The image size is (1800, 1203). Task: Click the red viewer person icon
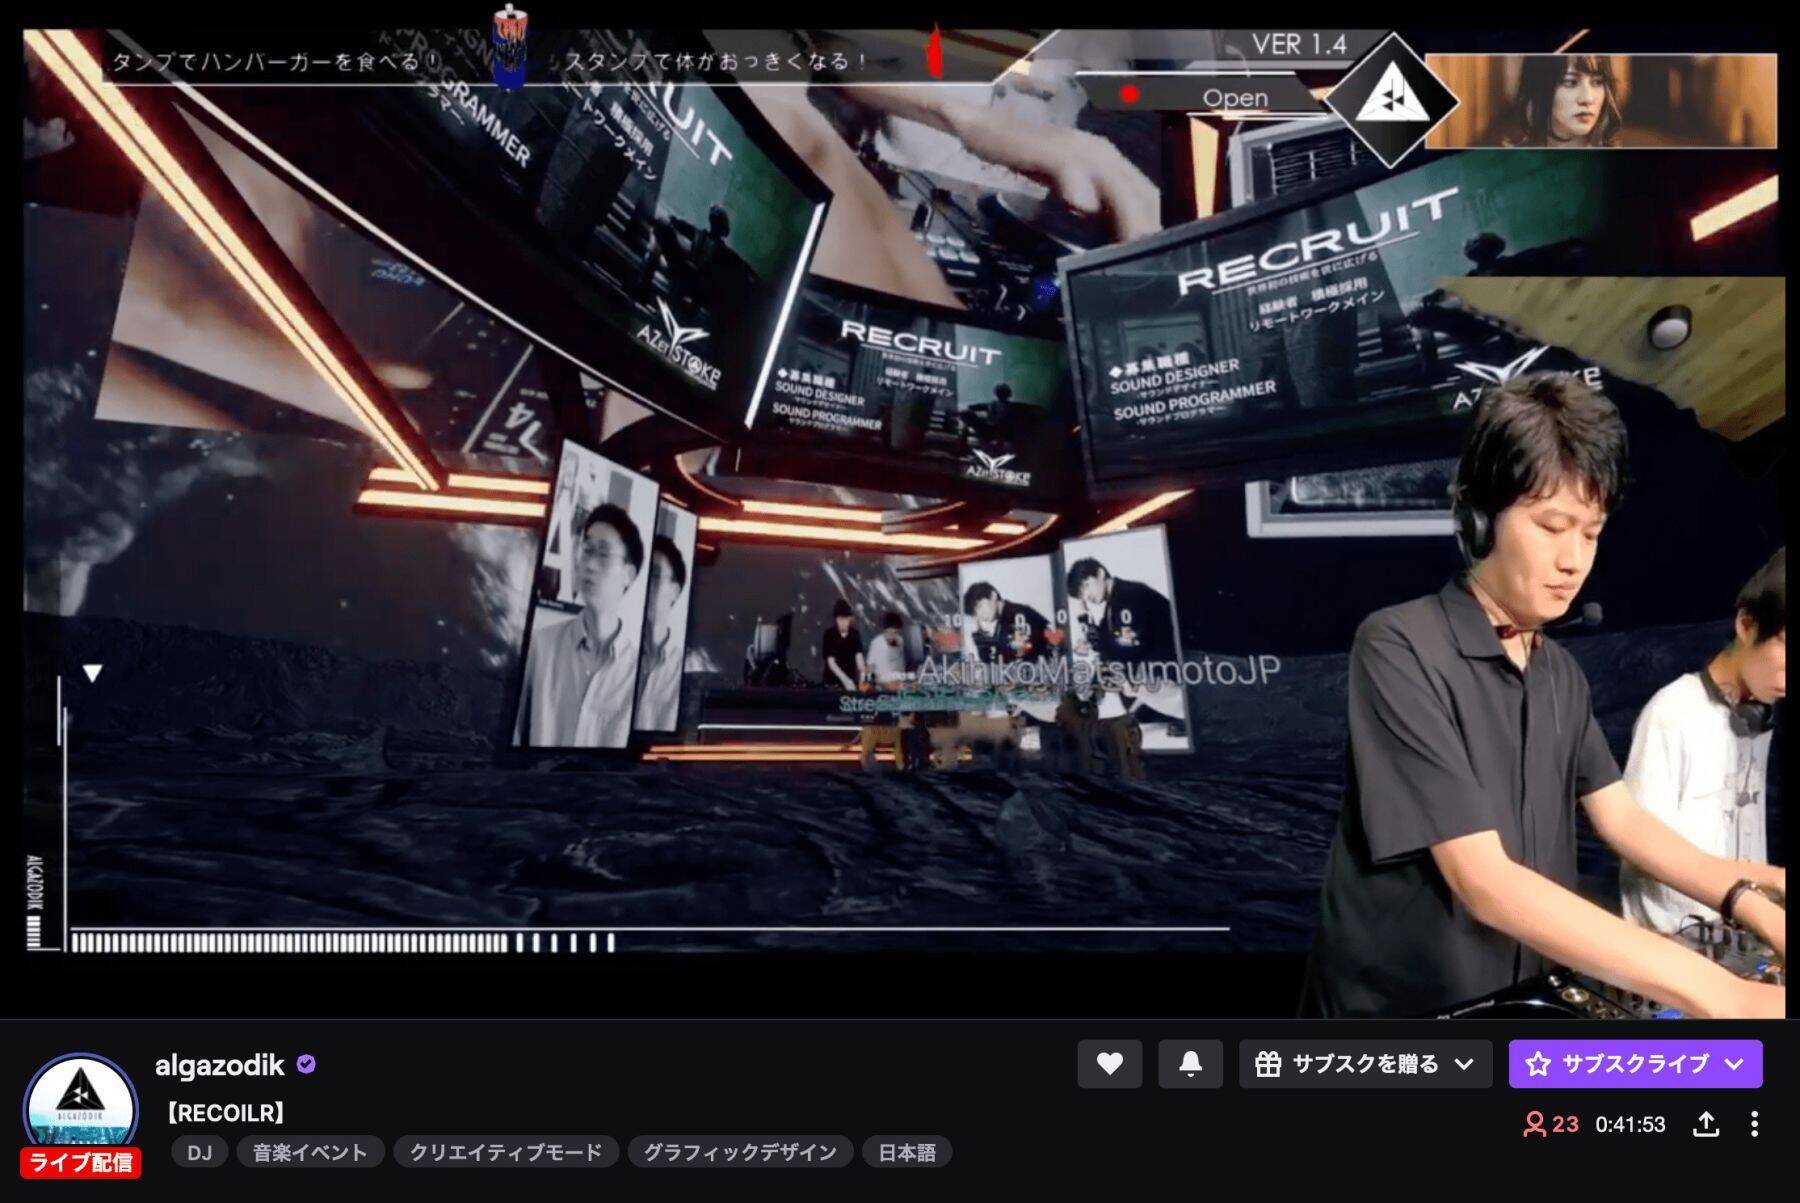(1534, 1124)
